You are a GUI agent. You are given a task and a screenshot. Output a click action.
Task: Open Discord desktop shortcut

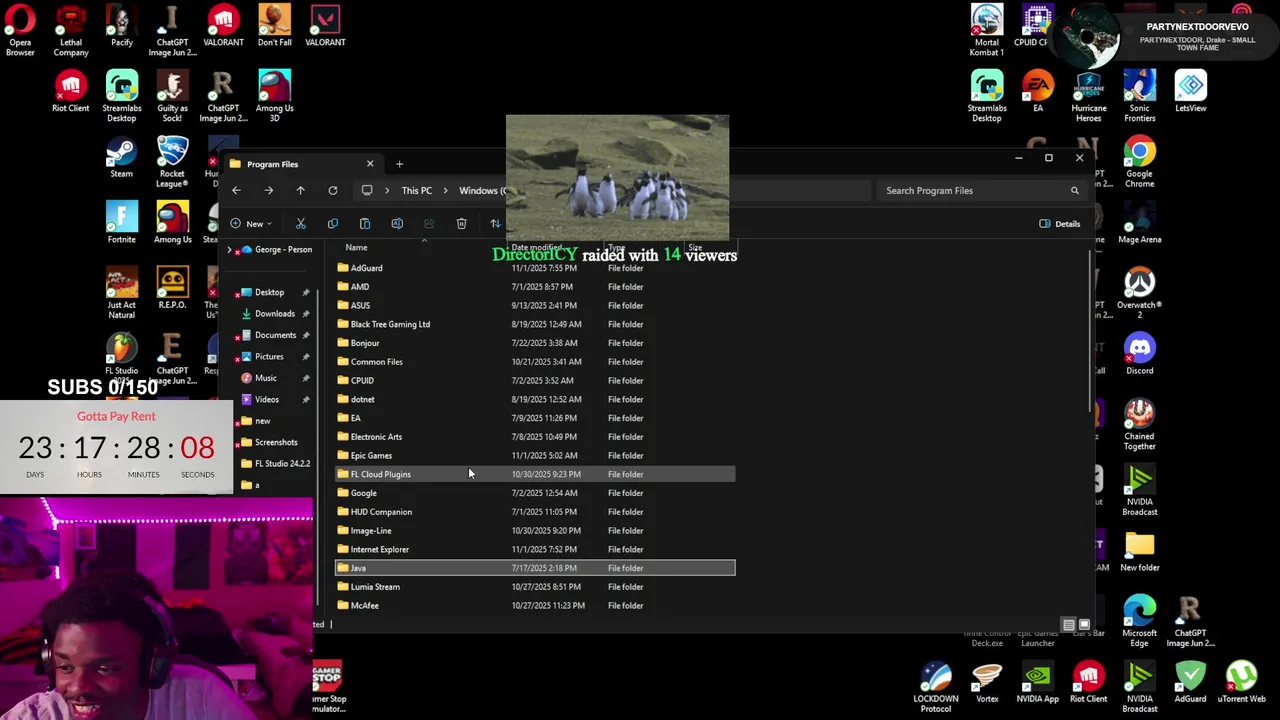point(1139,355)
